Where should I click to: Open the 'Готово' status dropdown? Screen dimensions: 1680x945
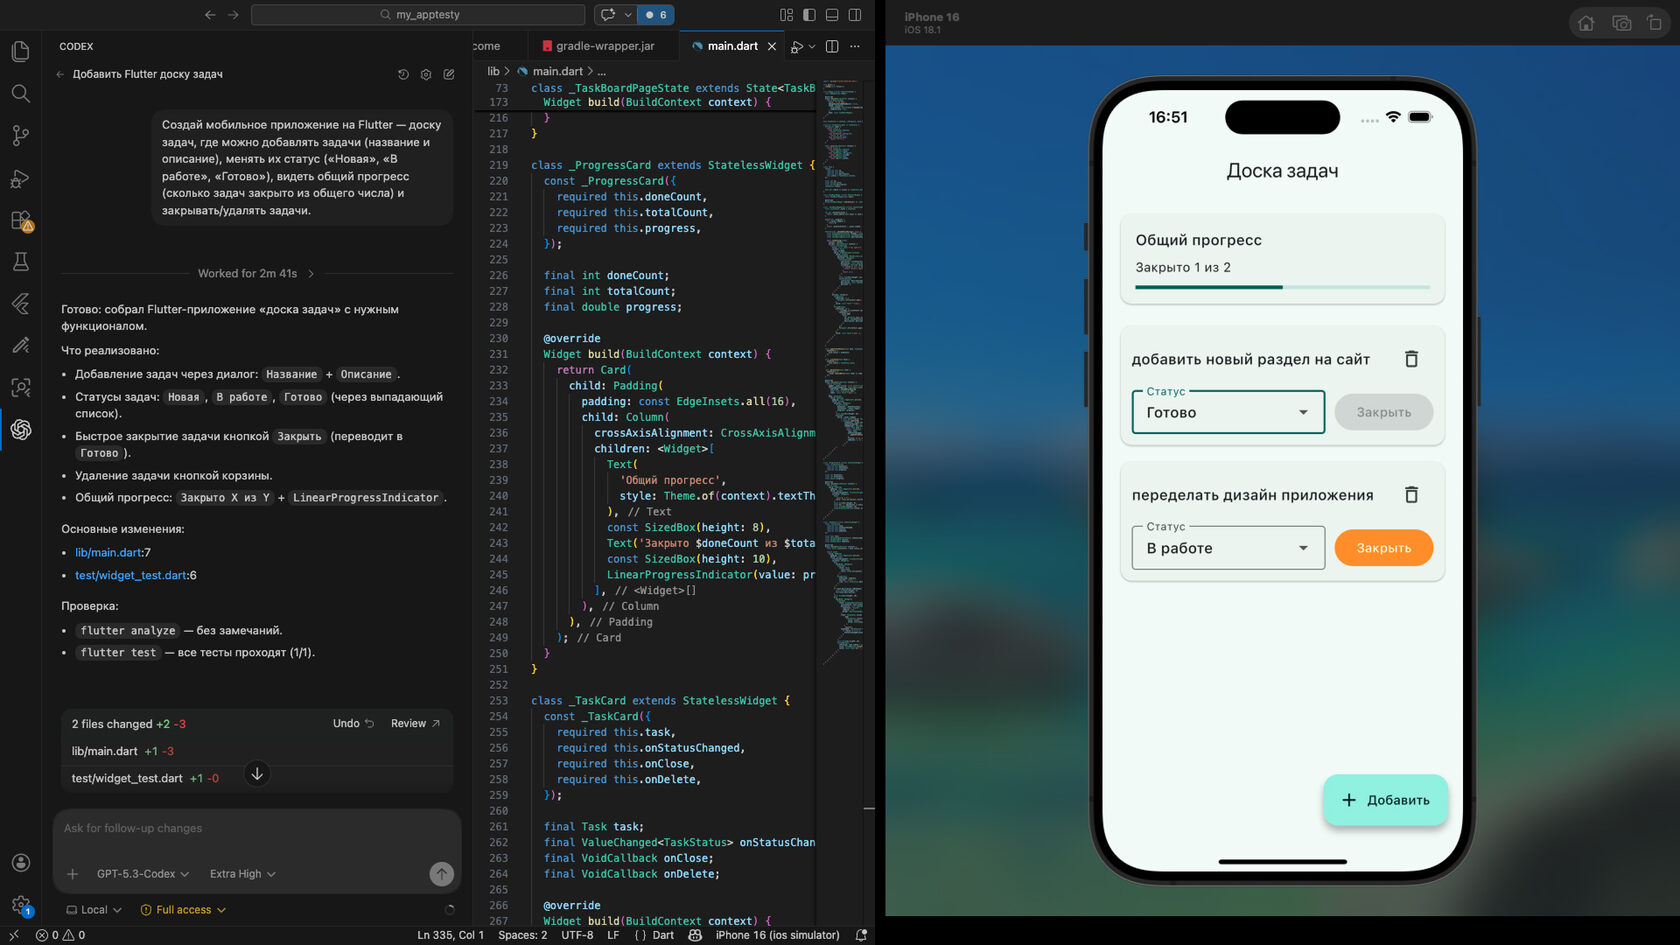point(1228,412)
